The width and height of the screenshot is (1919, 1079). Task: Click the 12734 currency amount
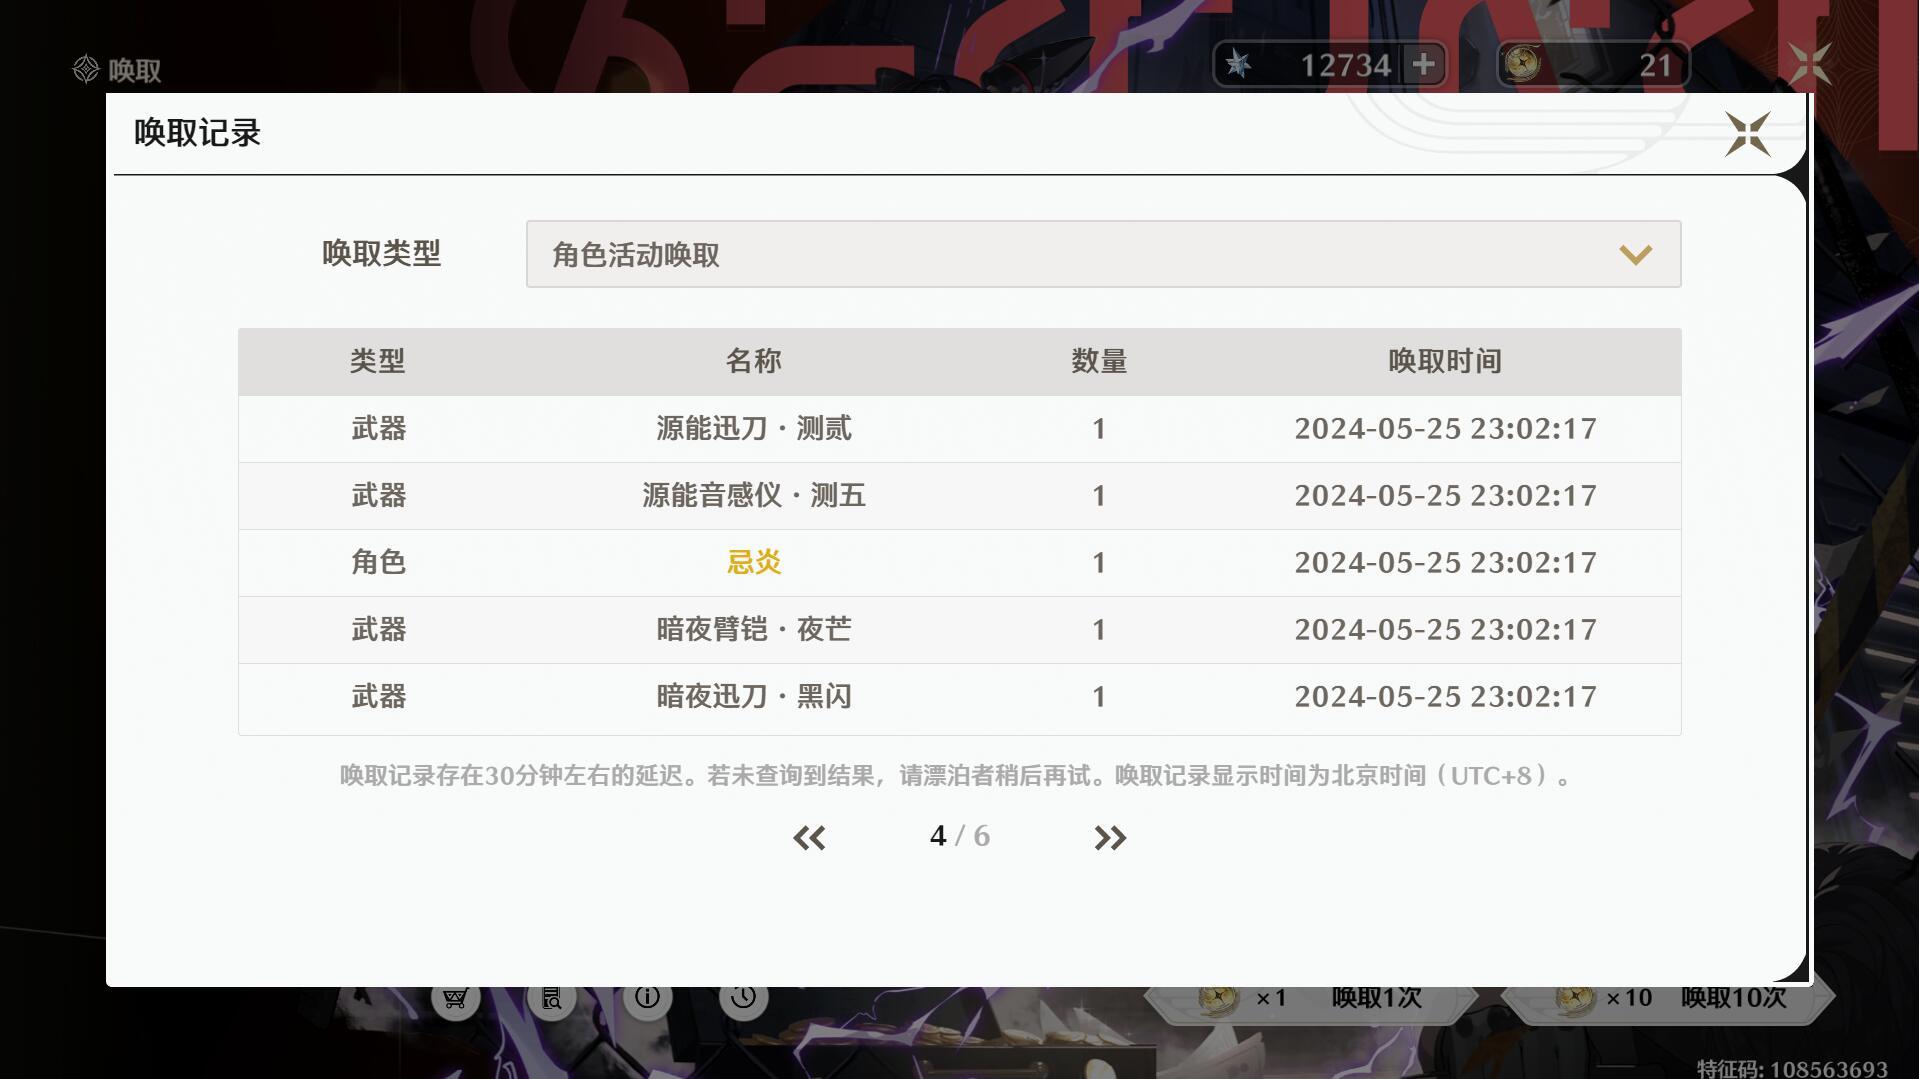click(1345, 66)
